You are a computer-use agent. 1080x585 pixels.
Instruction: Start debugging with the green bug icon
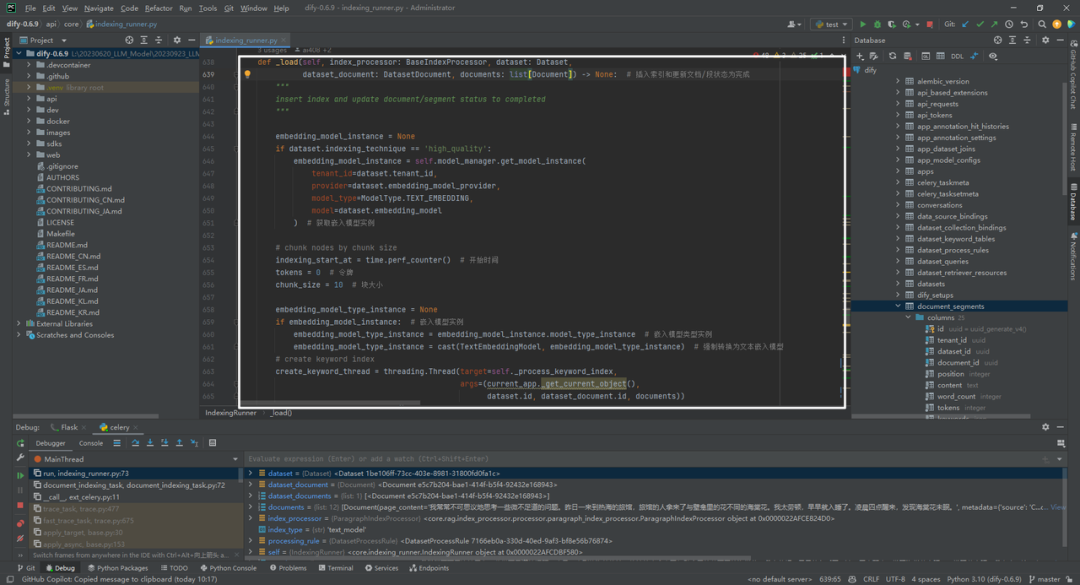coord(877,24)
